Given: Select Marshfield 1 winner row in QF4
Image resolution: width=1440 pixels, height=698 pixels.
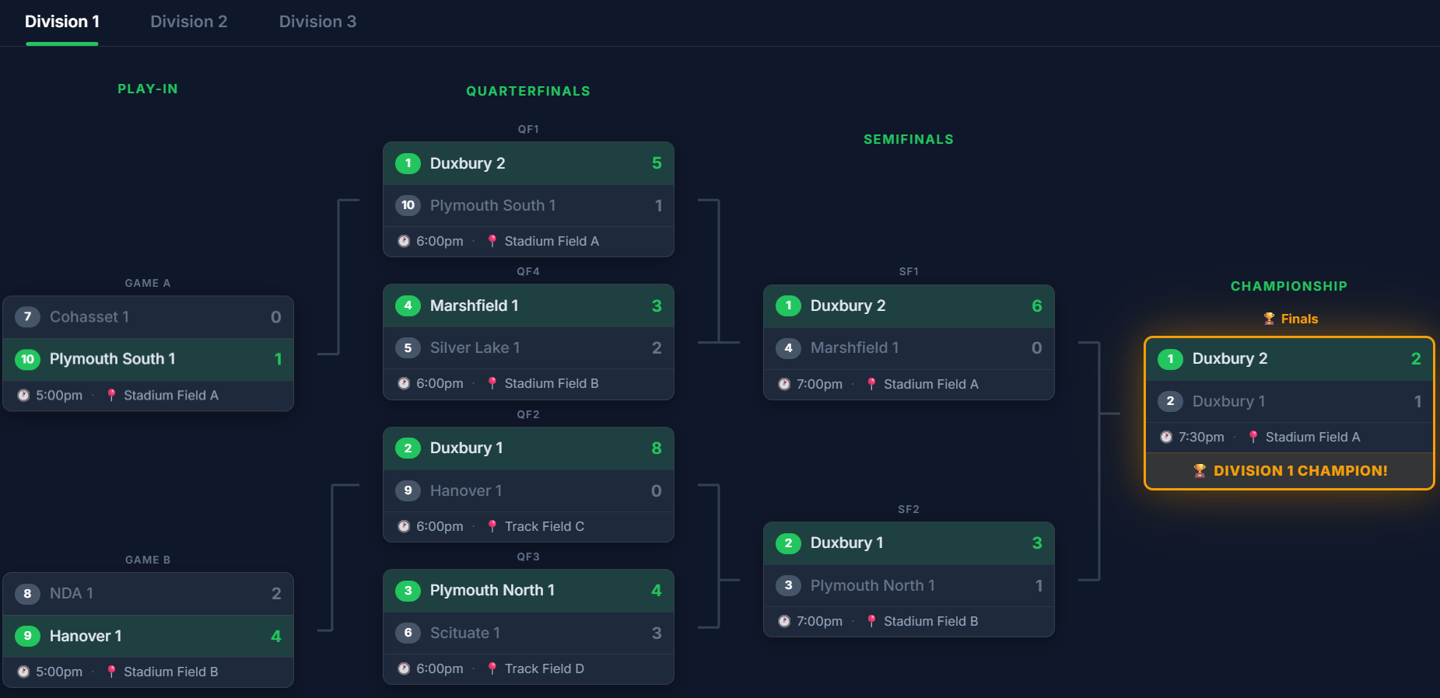Looking at the screenshot, I should coord(528,306).
